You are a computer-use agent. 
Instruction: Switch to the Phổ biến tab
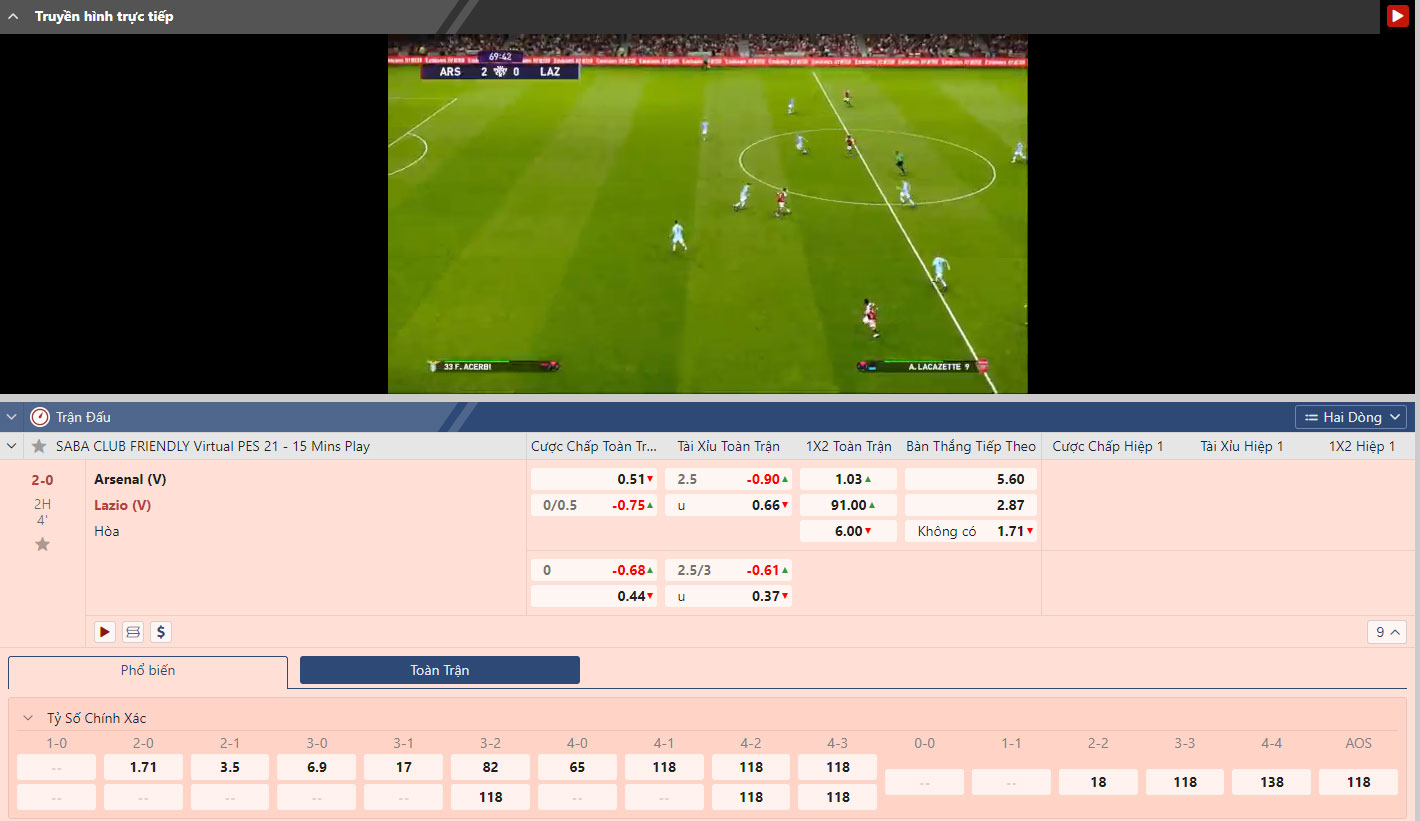click(x=148, y=671)
